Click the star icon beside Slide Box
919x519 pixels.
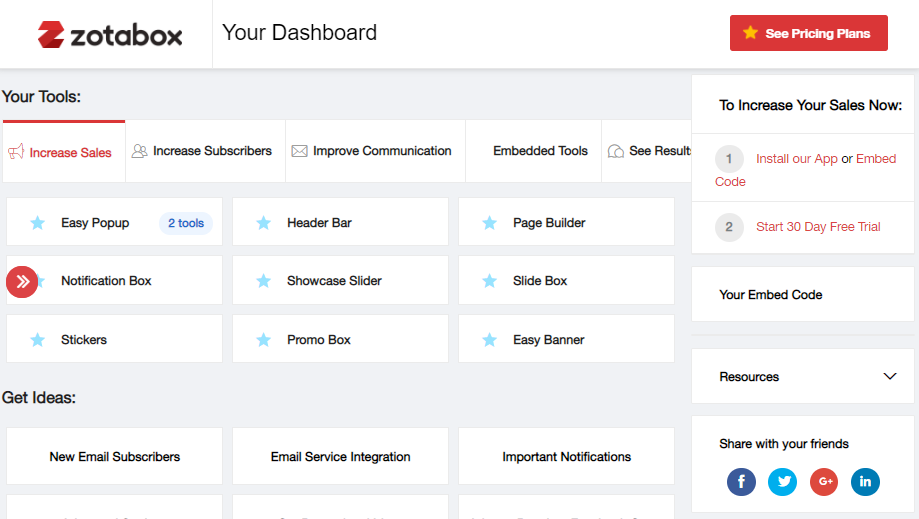click(x=489, y=281)
